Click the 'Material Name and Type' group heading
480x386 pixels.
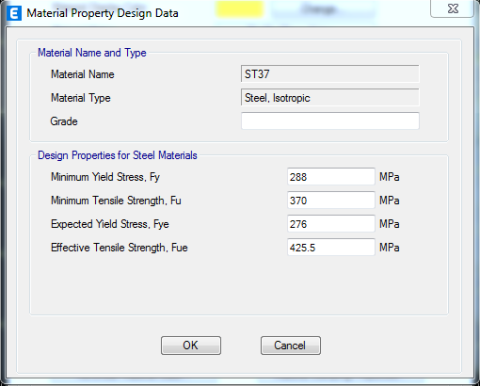(92, 53)
